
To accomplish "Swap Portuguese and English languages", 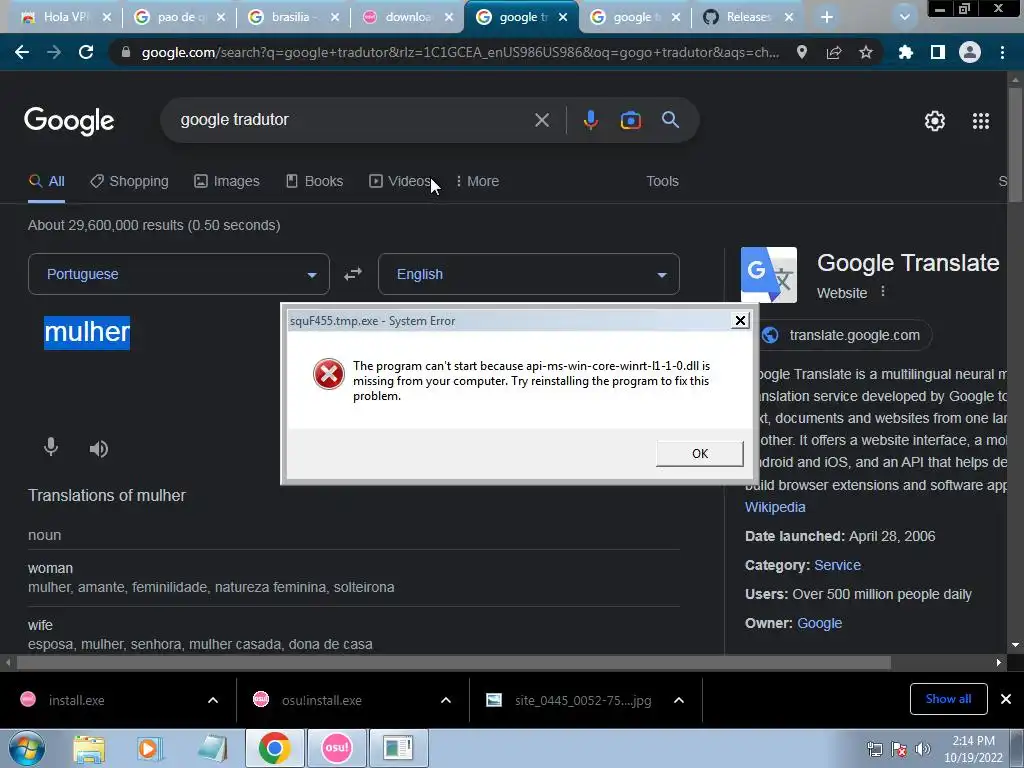I will [353, 274].
